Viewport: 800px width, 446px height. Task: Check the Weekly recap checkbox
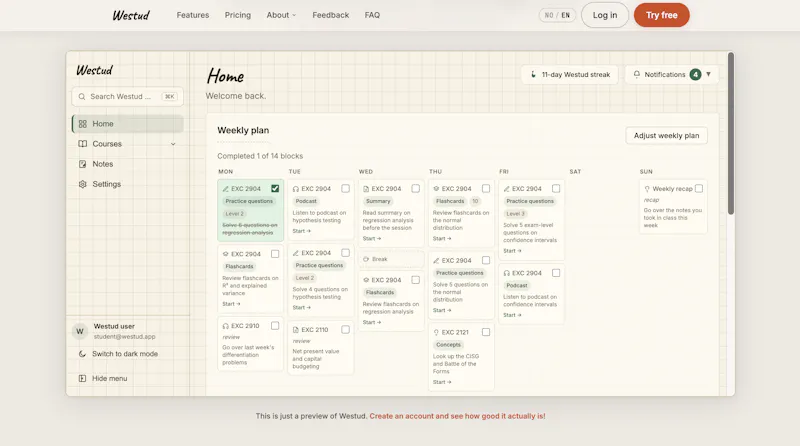click(699, 188)
